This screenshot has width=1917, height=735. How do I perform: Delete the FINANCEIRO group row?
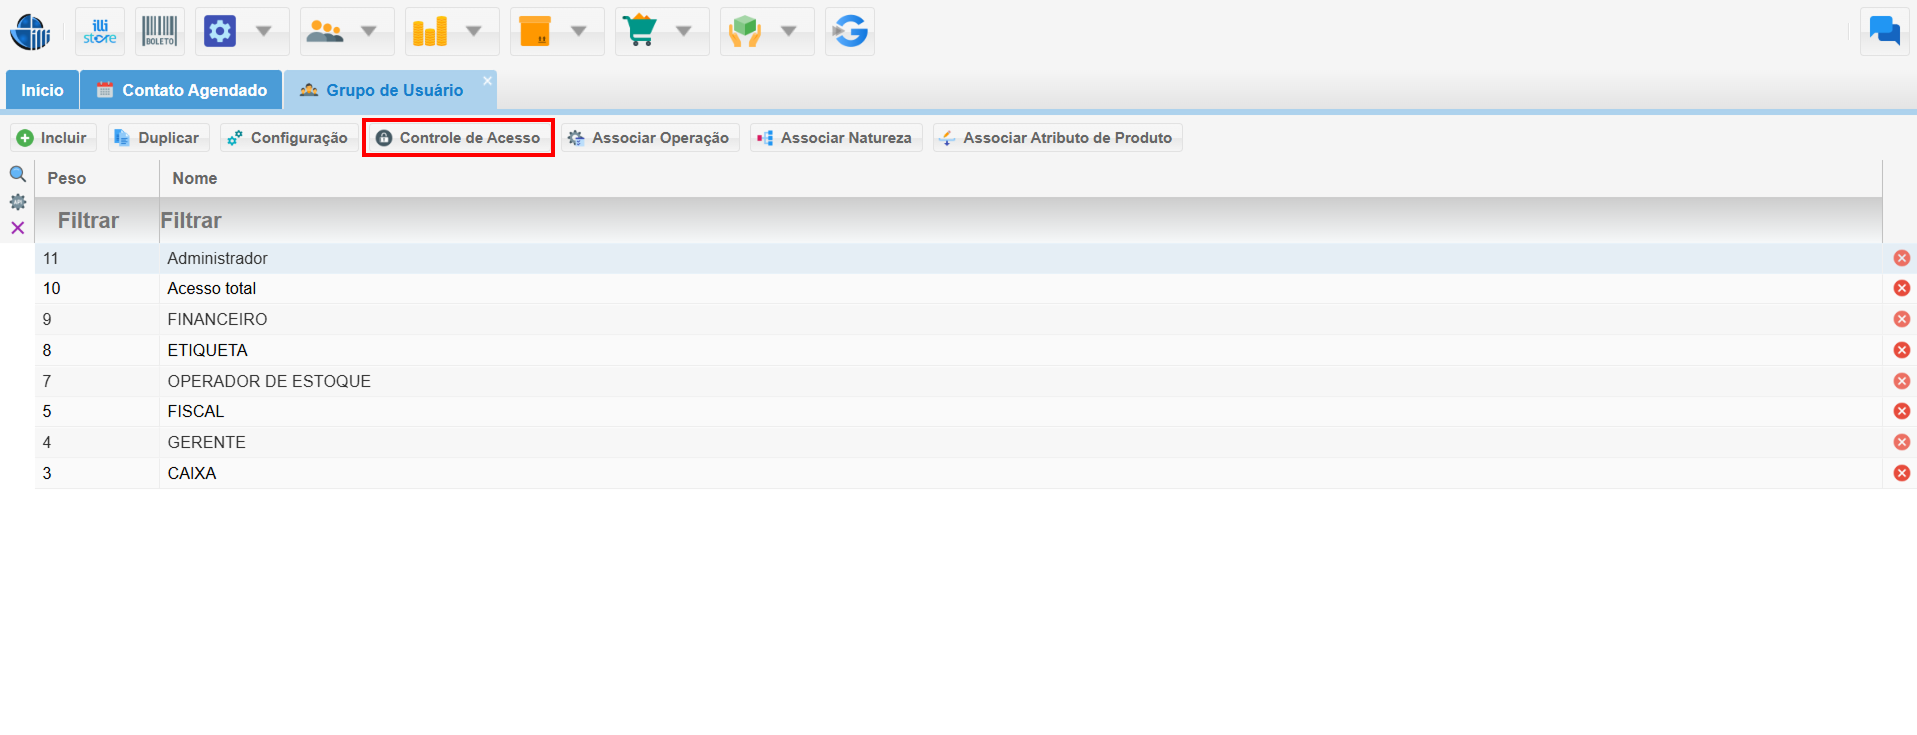pyautogui.click(x=1901, y=319)
